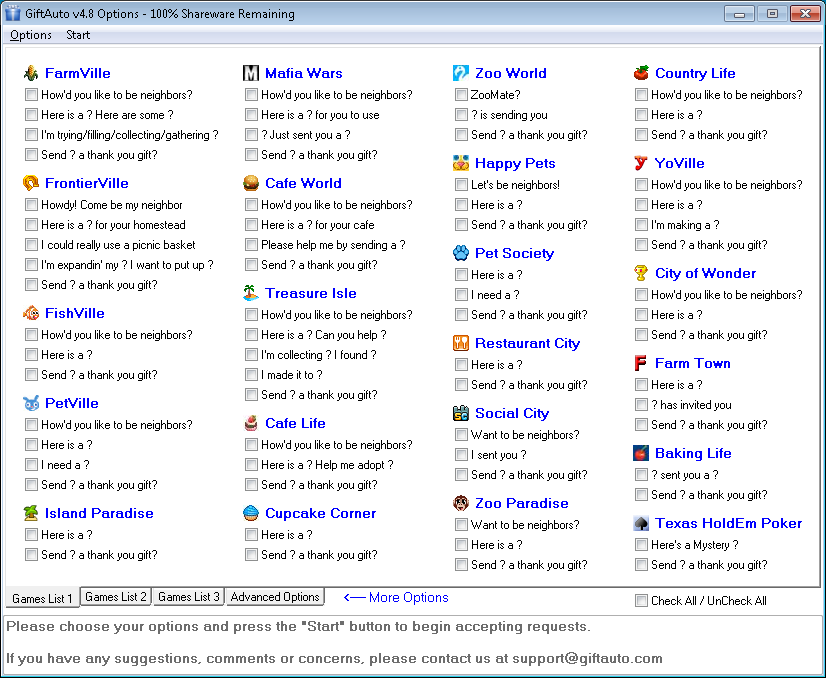This screenshot has width=826, height=678.
Task: Click the Baking Life icon
Action: (x=641, y=453)
